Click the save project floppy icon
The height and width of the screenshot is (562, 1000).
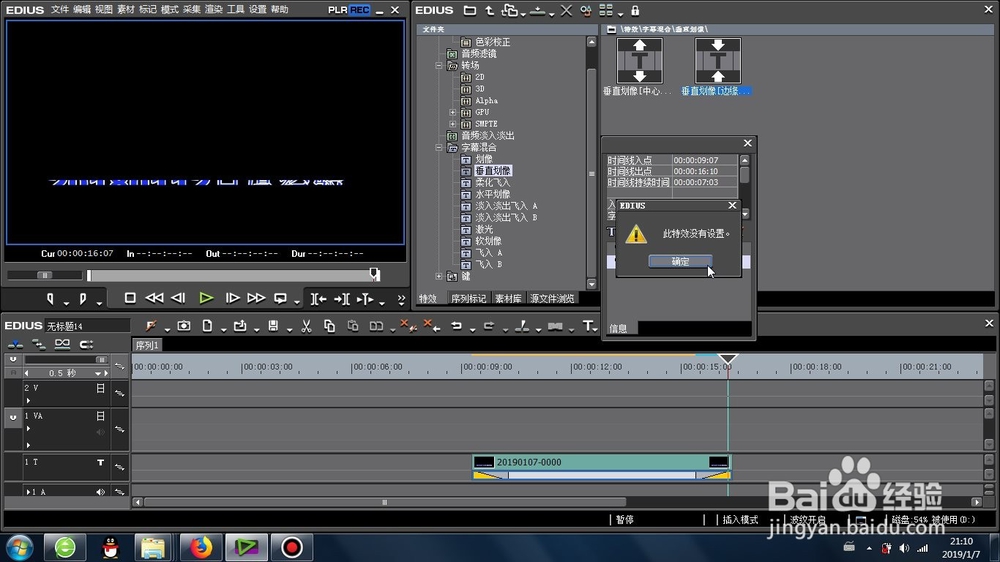click(x=273, y=326)
